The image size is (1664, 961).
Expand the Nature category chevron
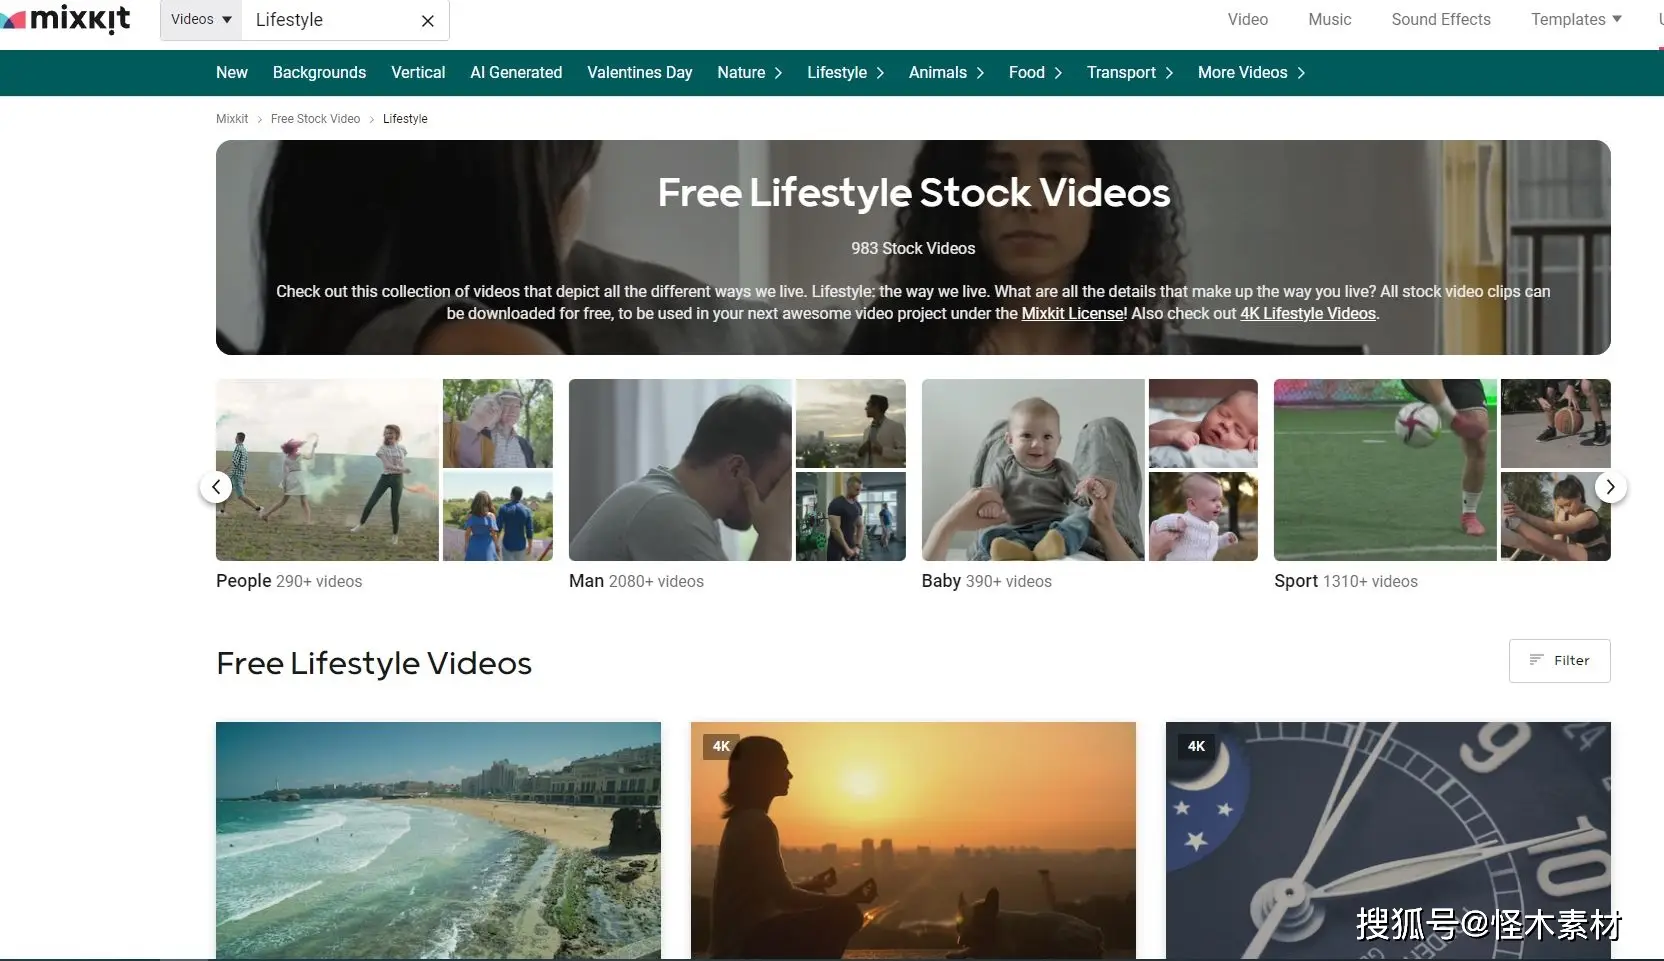pyautogui.click(x=778, y=73)
